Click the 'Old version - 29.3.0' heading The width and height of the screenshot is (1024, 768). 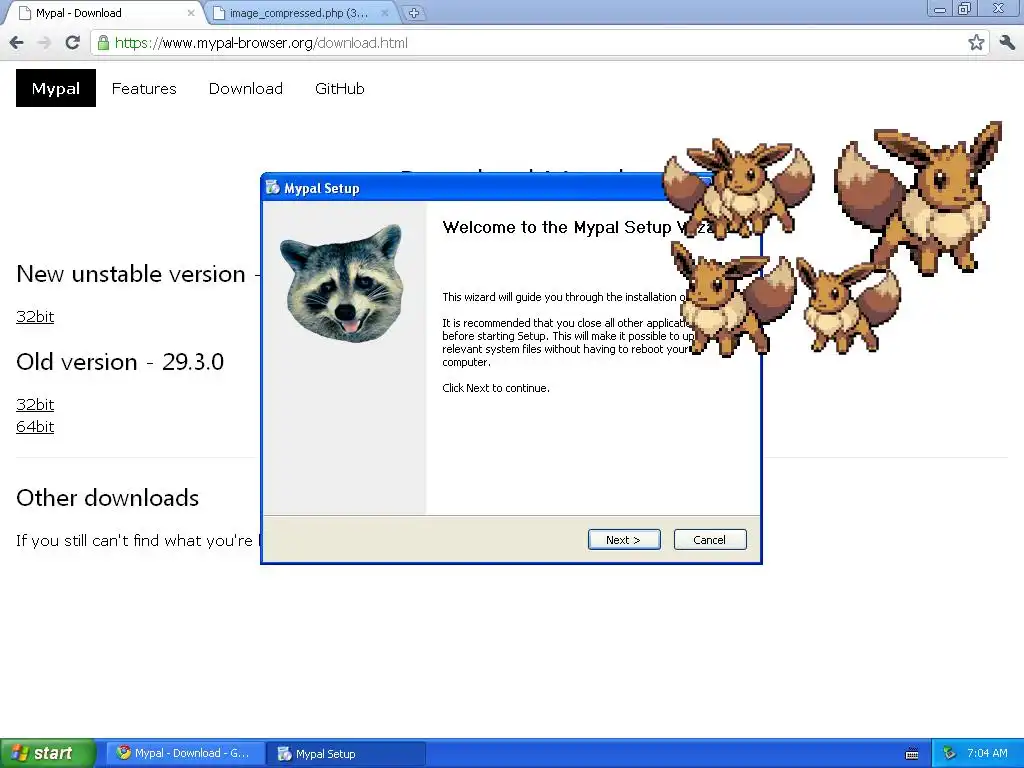(x=120, y=362)
